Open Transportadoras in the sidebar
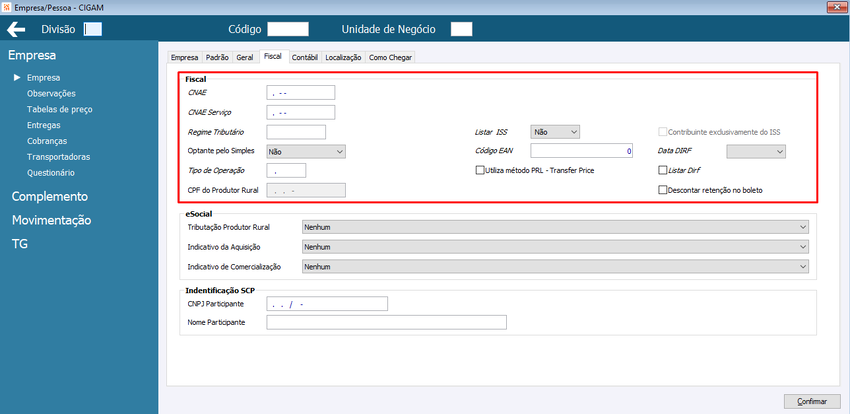 [x=59, y=157]
